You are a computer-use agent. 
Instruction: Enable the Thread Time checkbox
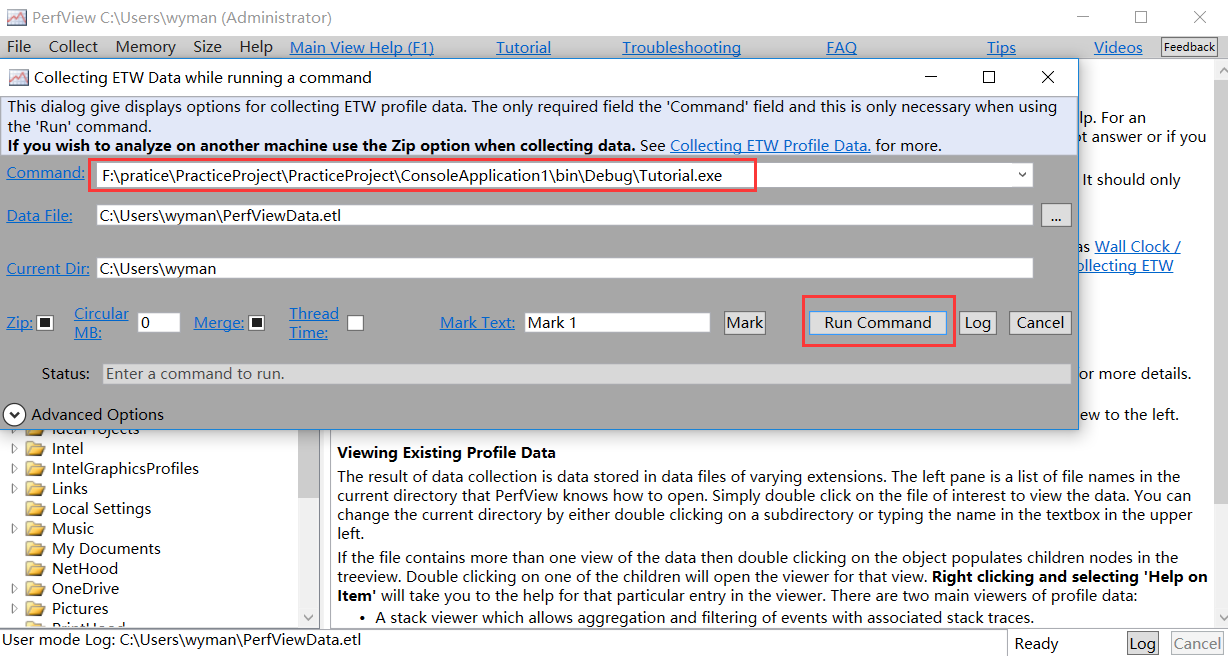point(355,323)
